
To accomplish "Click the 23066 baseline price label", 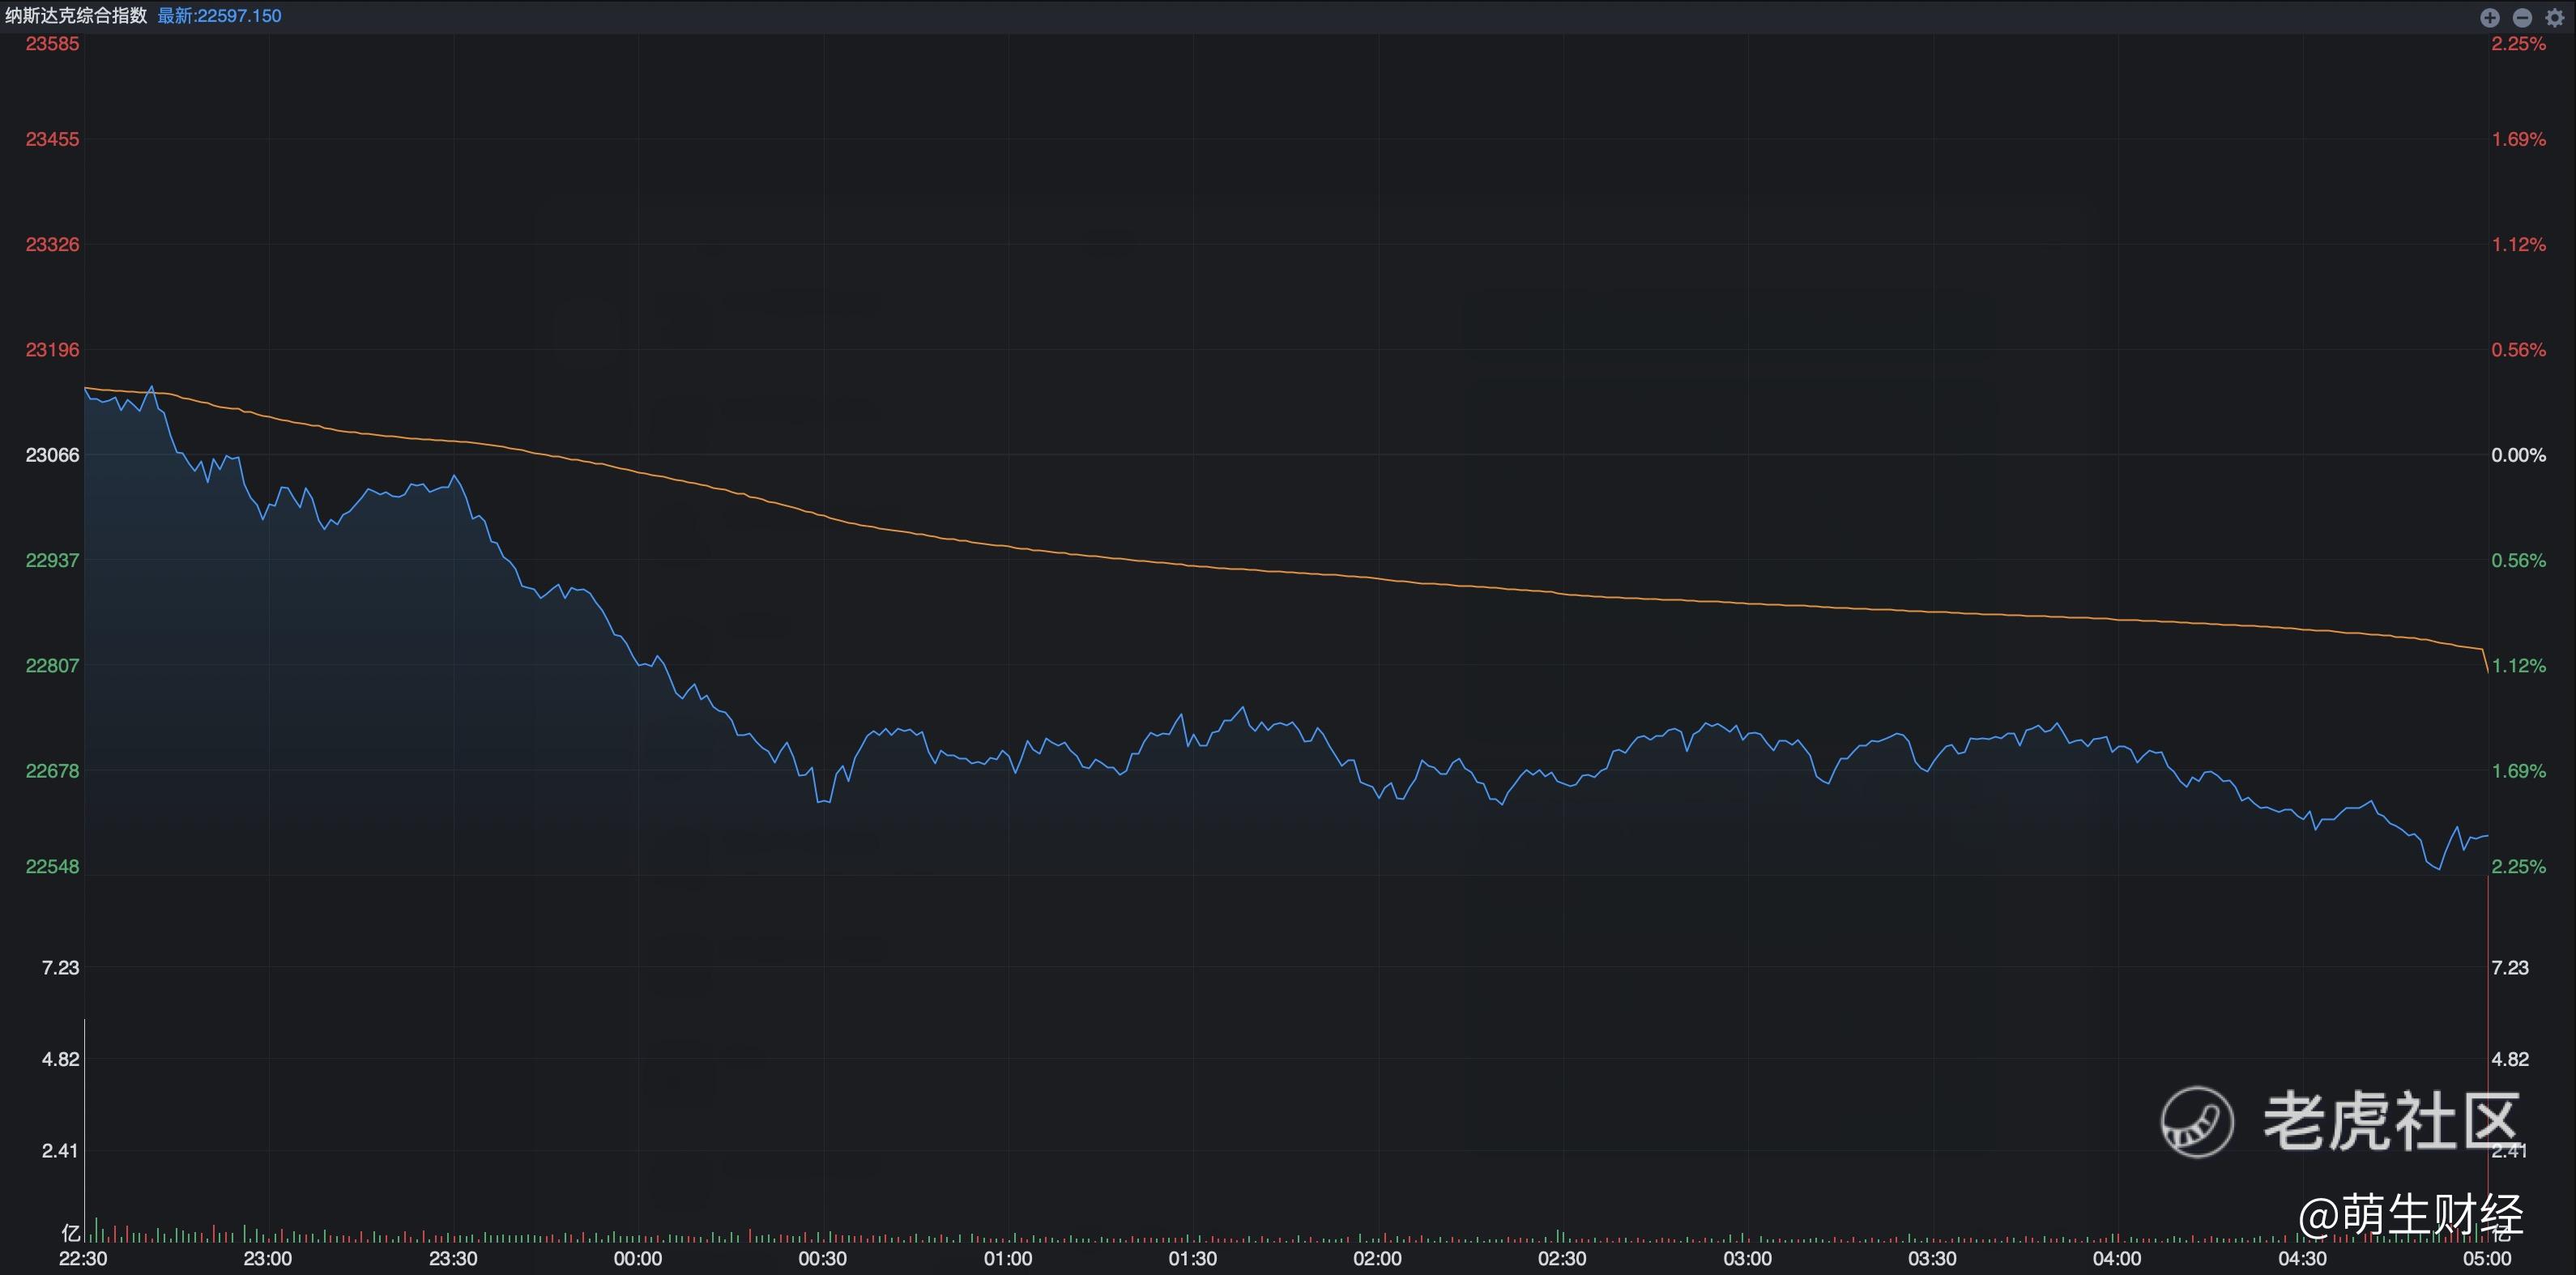I will (52, 455).
